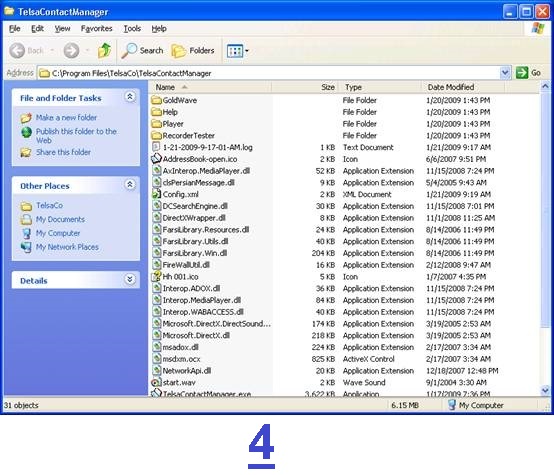Image resolution: width=554 pixels, height=475 pixels.
Task: Select FarsiLibrary.Resources.dll file icon
Action: [157, 229]
